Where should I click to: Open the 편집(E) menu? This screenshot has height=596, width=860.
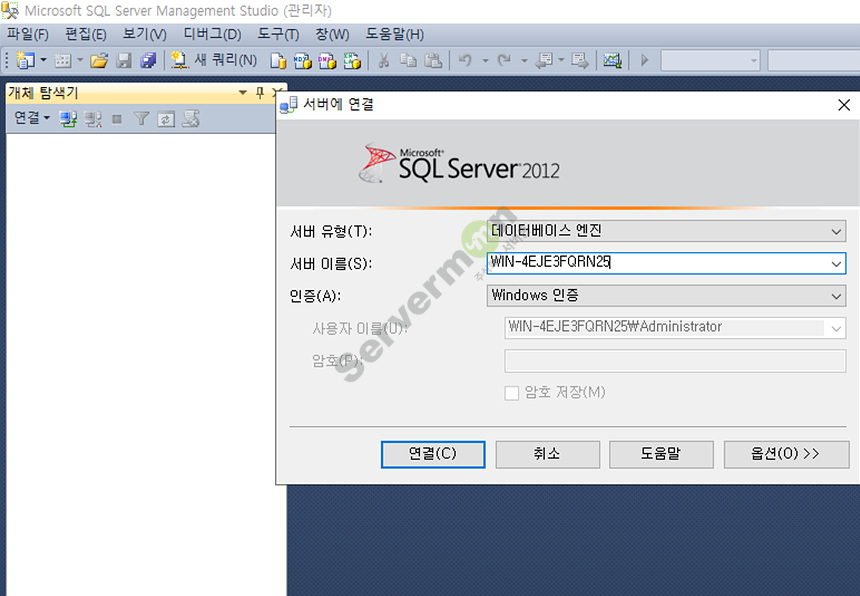click(86, 35)
